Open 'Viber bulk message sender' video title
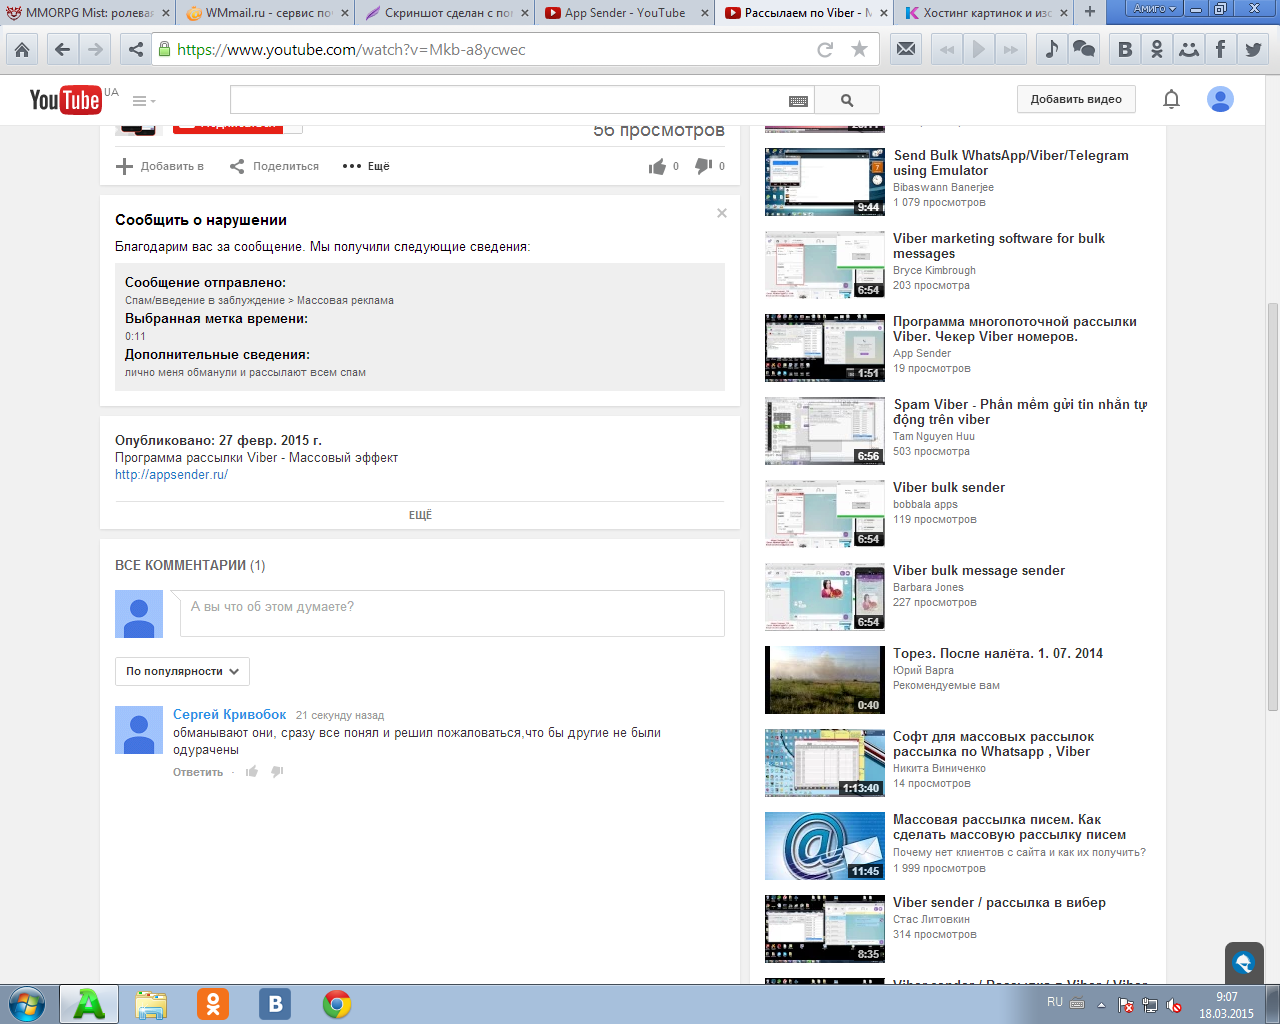 click(x=979, y=570)
